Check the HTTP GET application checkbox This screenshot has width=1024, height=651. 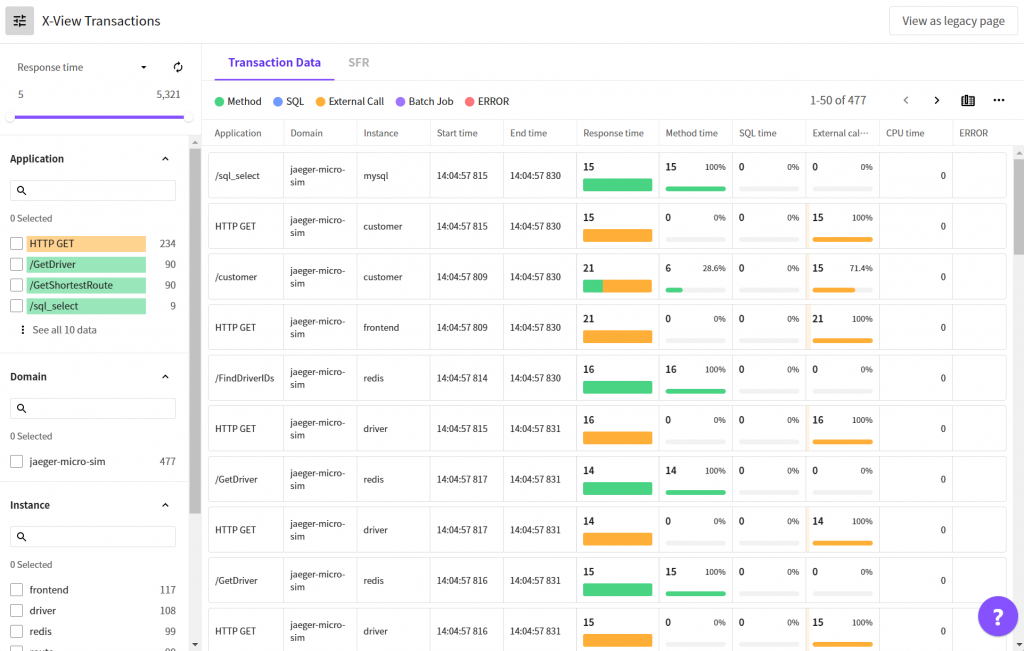click(x=16, y=244)
